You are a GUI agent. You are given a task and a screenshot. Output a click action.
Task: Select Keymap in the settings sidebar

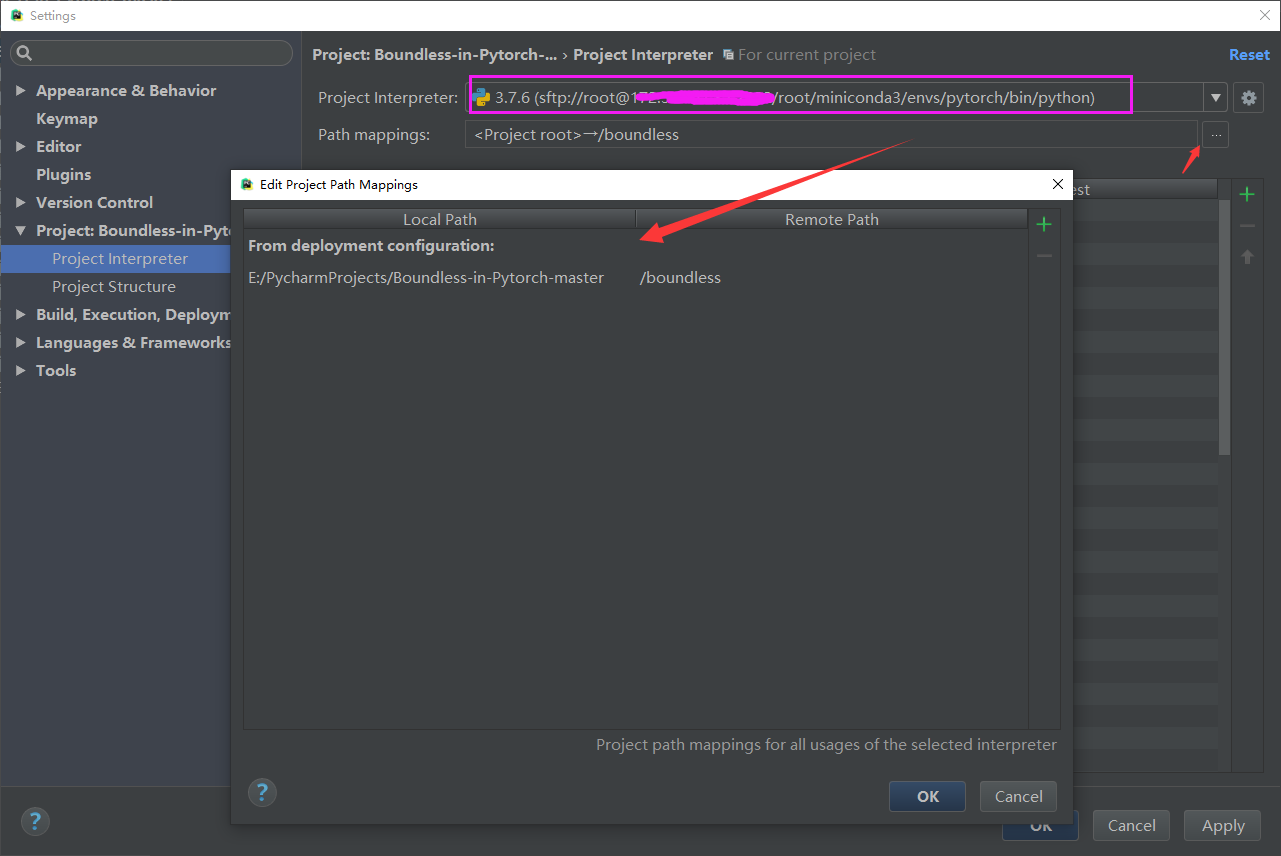click(67, 118)
